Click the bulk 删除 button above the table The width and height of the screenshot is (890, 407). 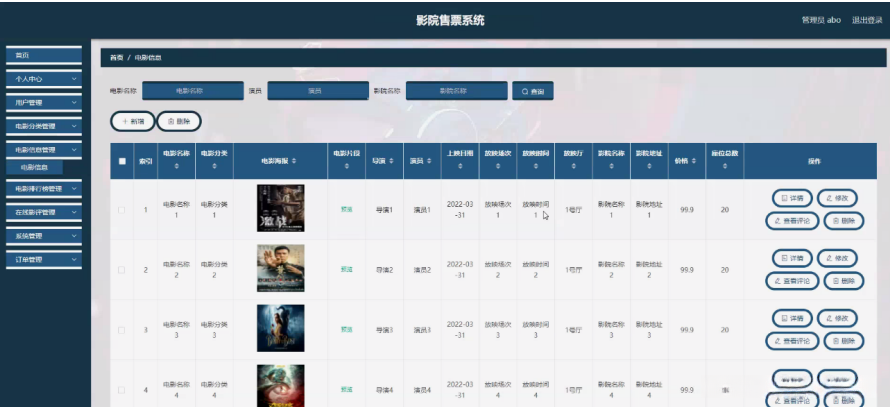click(179, 121)
